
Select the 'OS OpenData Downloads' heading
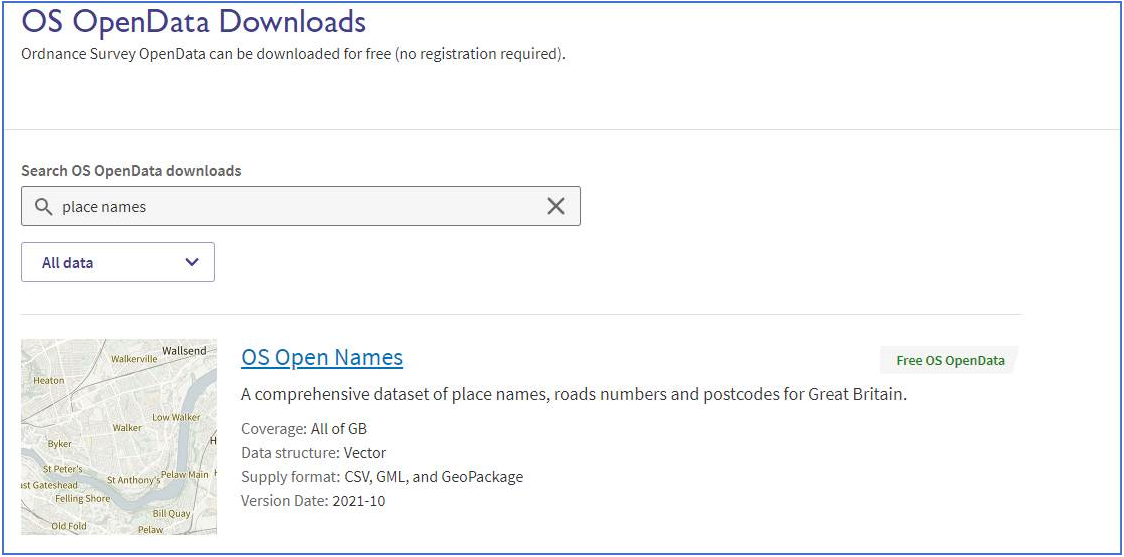click(194, 22)
